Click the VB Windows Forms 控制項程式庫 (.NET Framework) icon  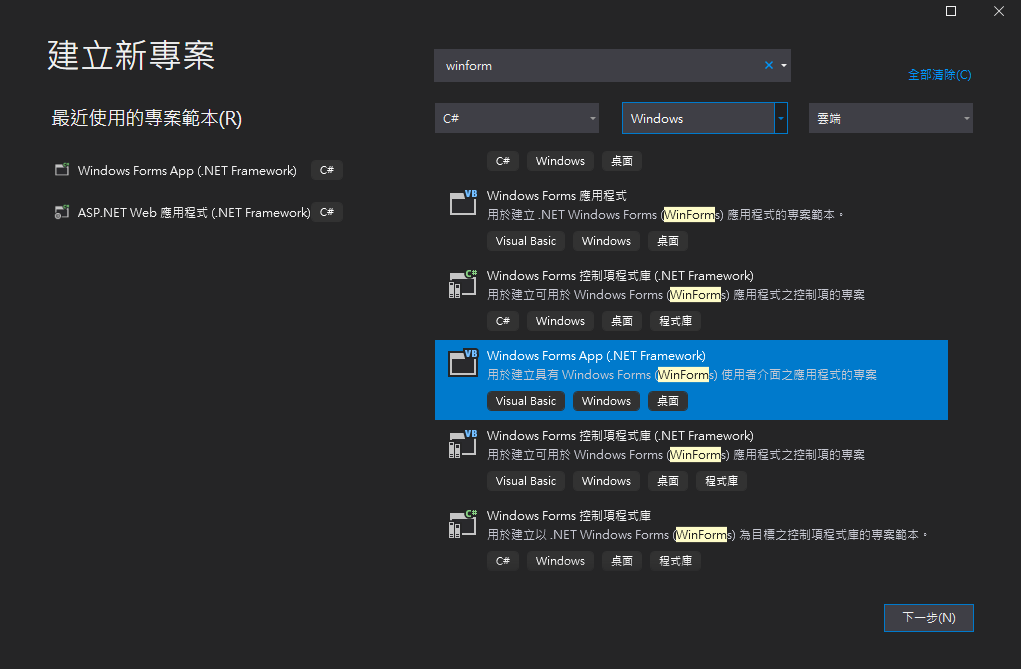pyautogui.click(x=463, y=444)
